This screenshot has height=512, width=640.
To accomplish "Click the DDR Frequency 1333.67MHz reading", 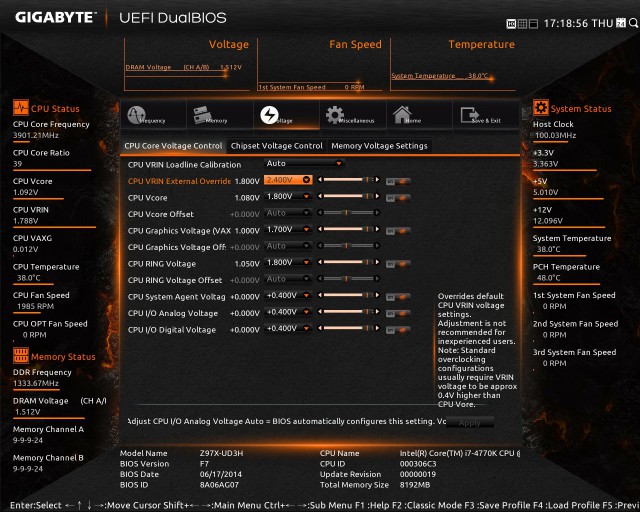I will pos(36,383).
